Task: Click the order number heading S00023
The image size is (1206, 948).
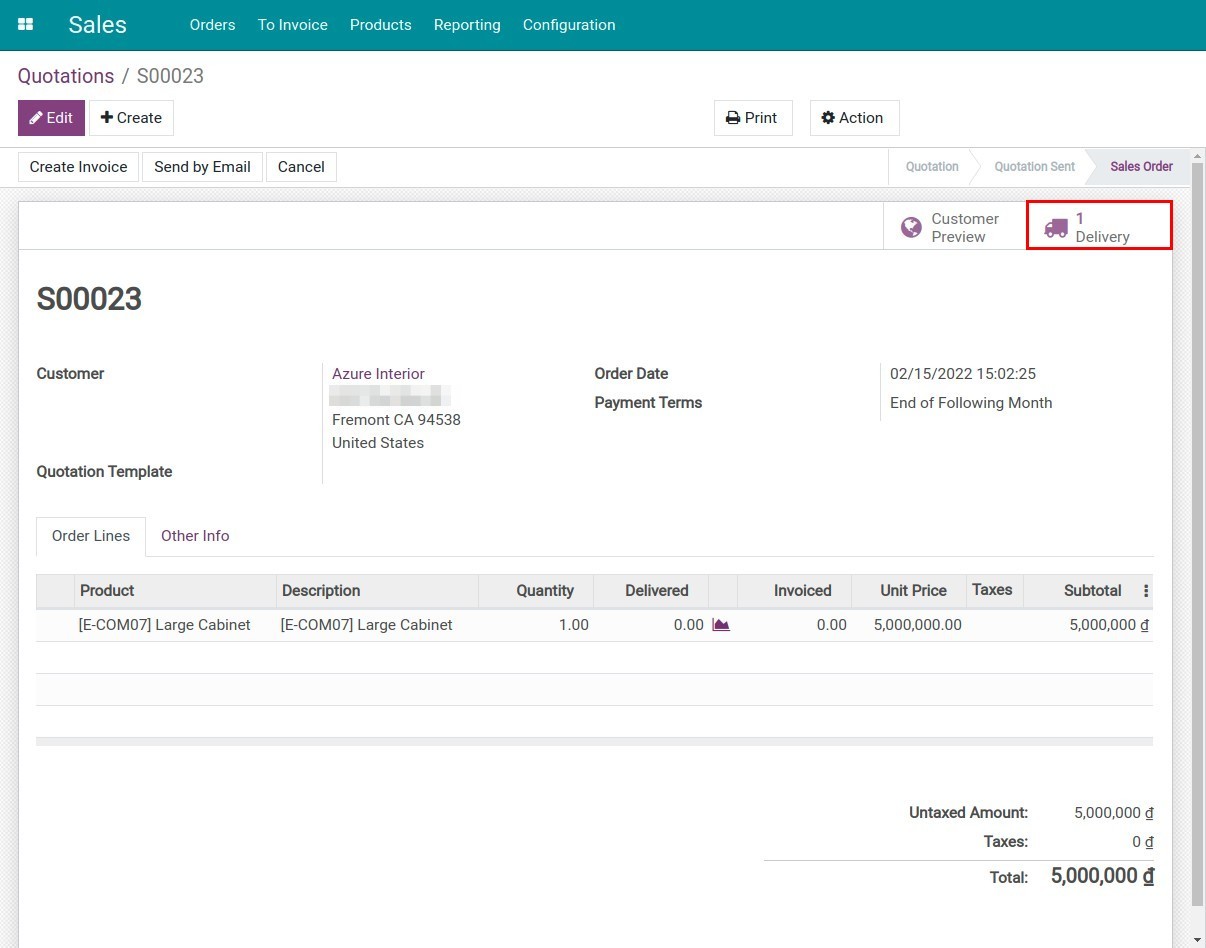Action: tap(89, 299)
